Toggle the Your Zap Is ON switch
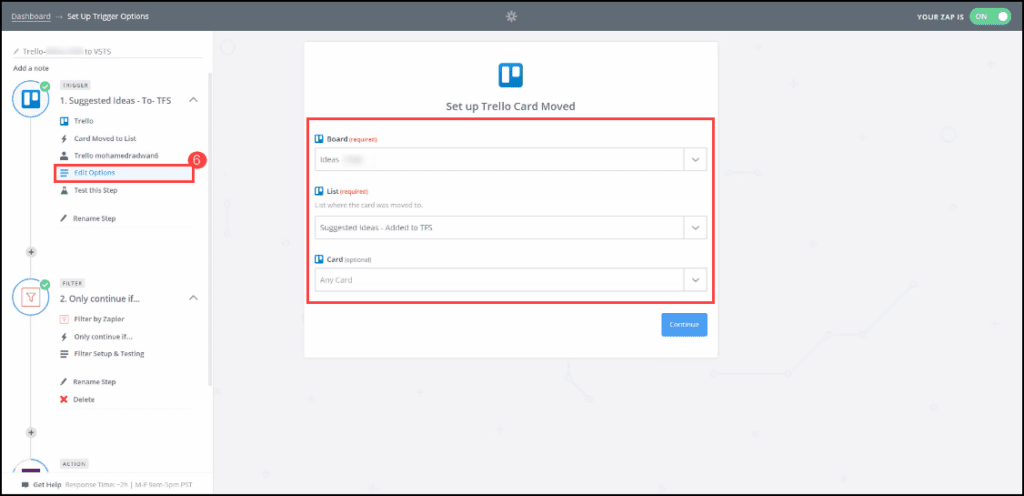 [991, 17]
